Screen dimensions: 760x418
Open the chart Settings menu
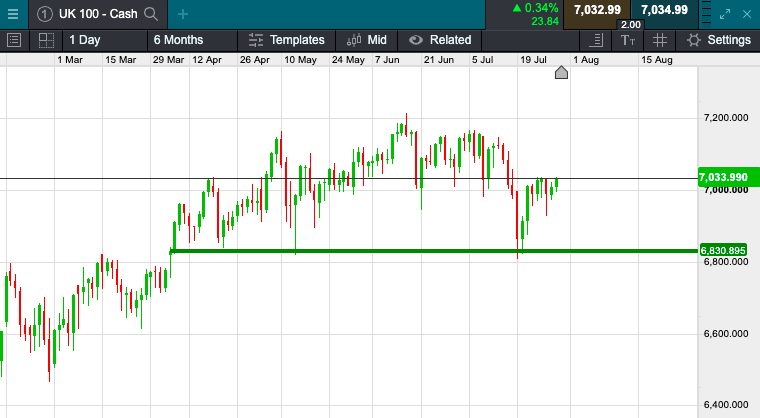719,40
